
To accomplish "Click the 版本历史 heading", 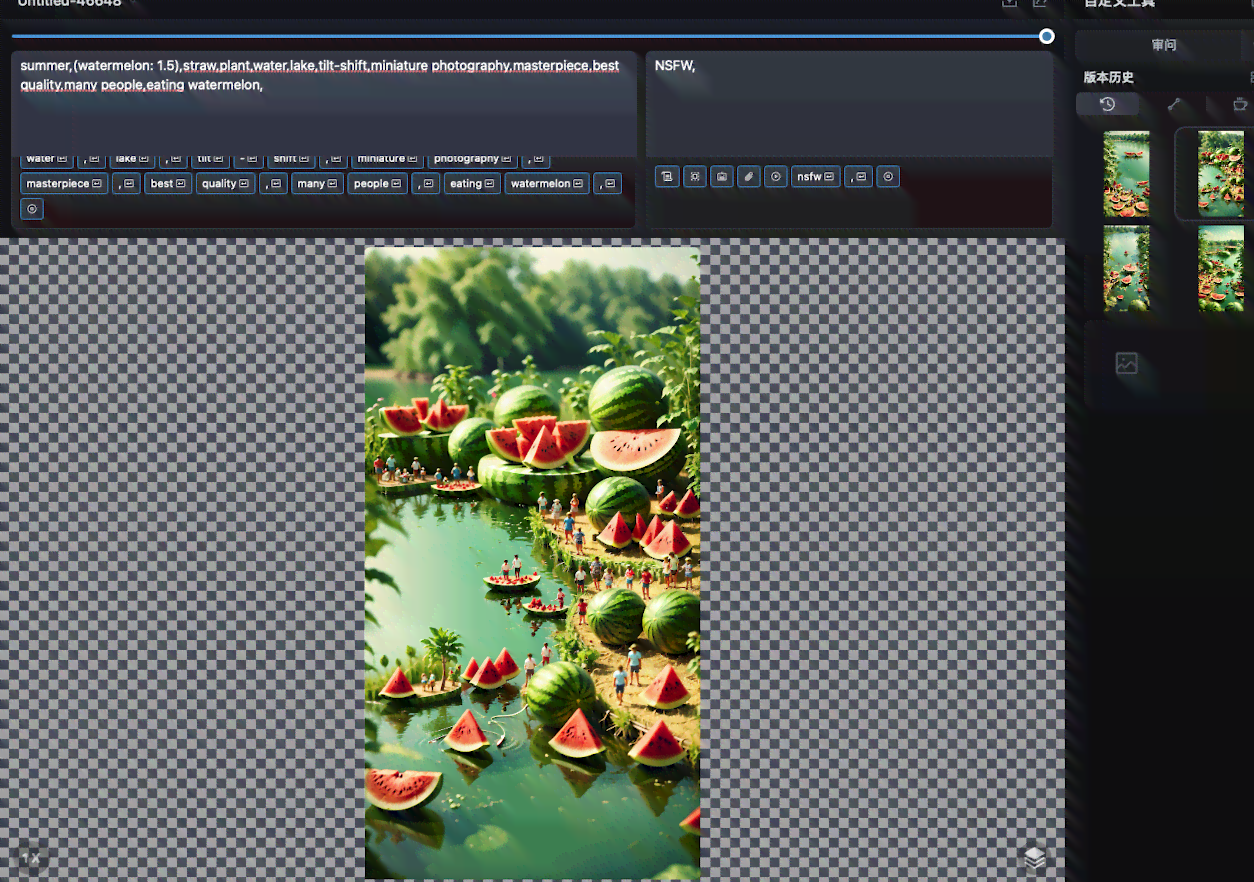I will point(1109,77).
